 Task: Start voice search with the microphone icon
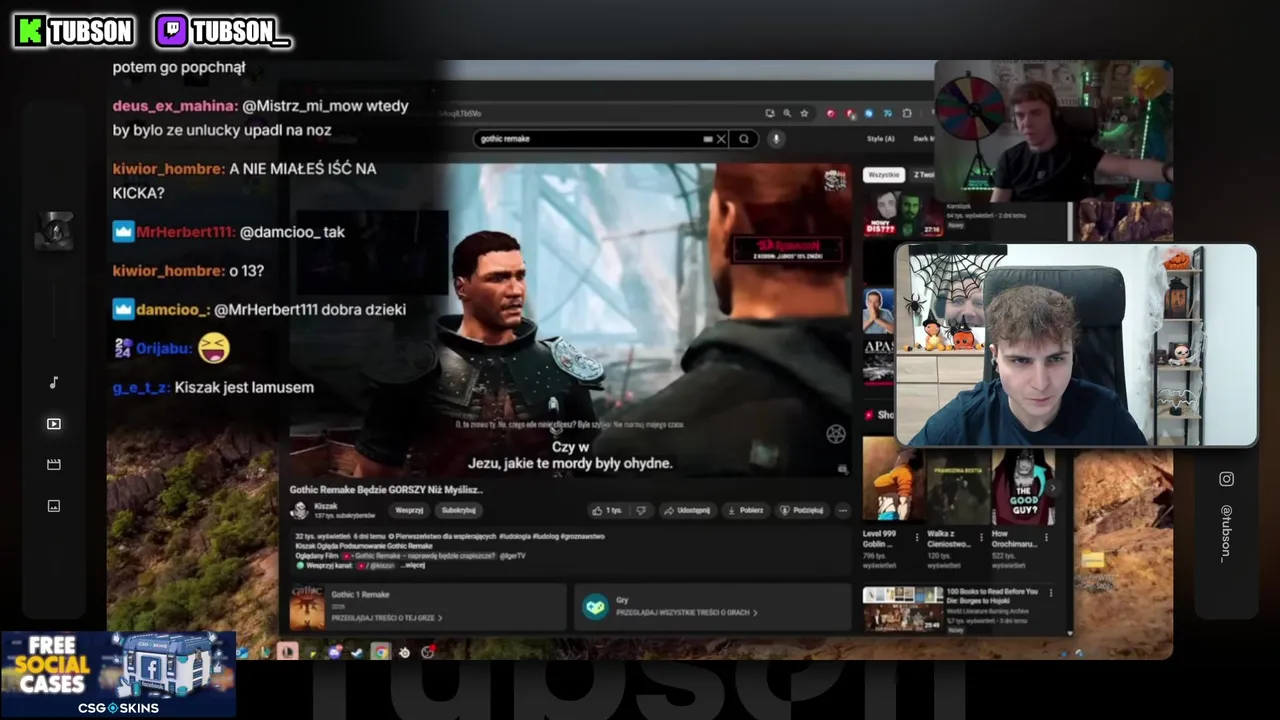[x=775, y=139]
